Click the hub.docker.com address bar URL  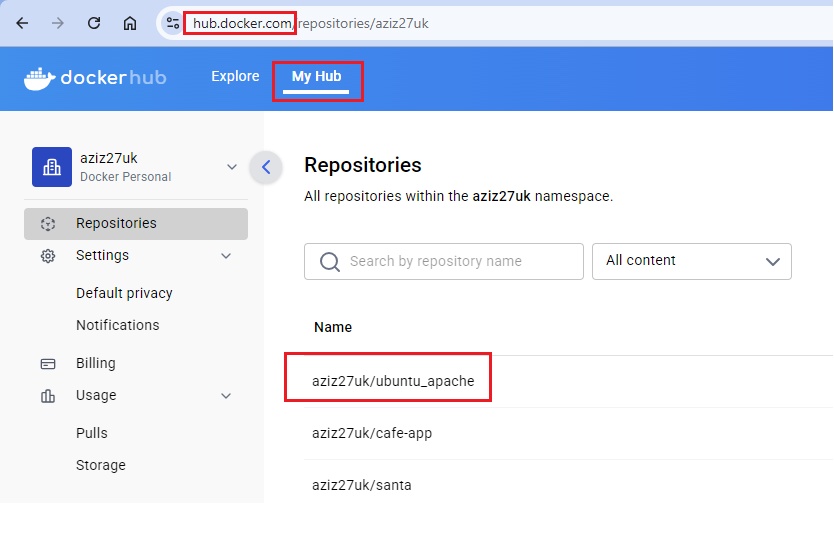pos(311,23)
